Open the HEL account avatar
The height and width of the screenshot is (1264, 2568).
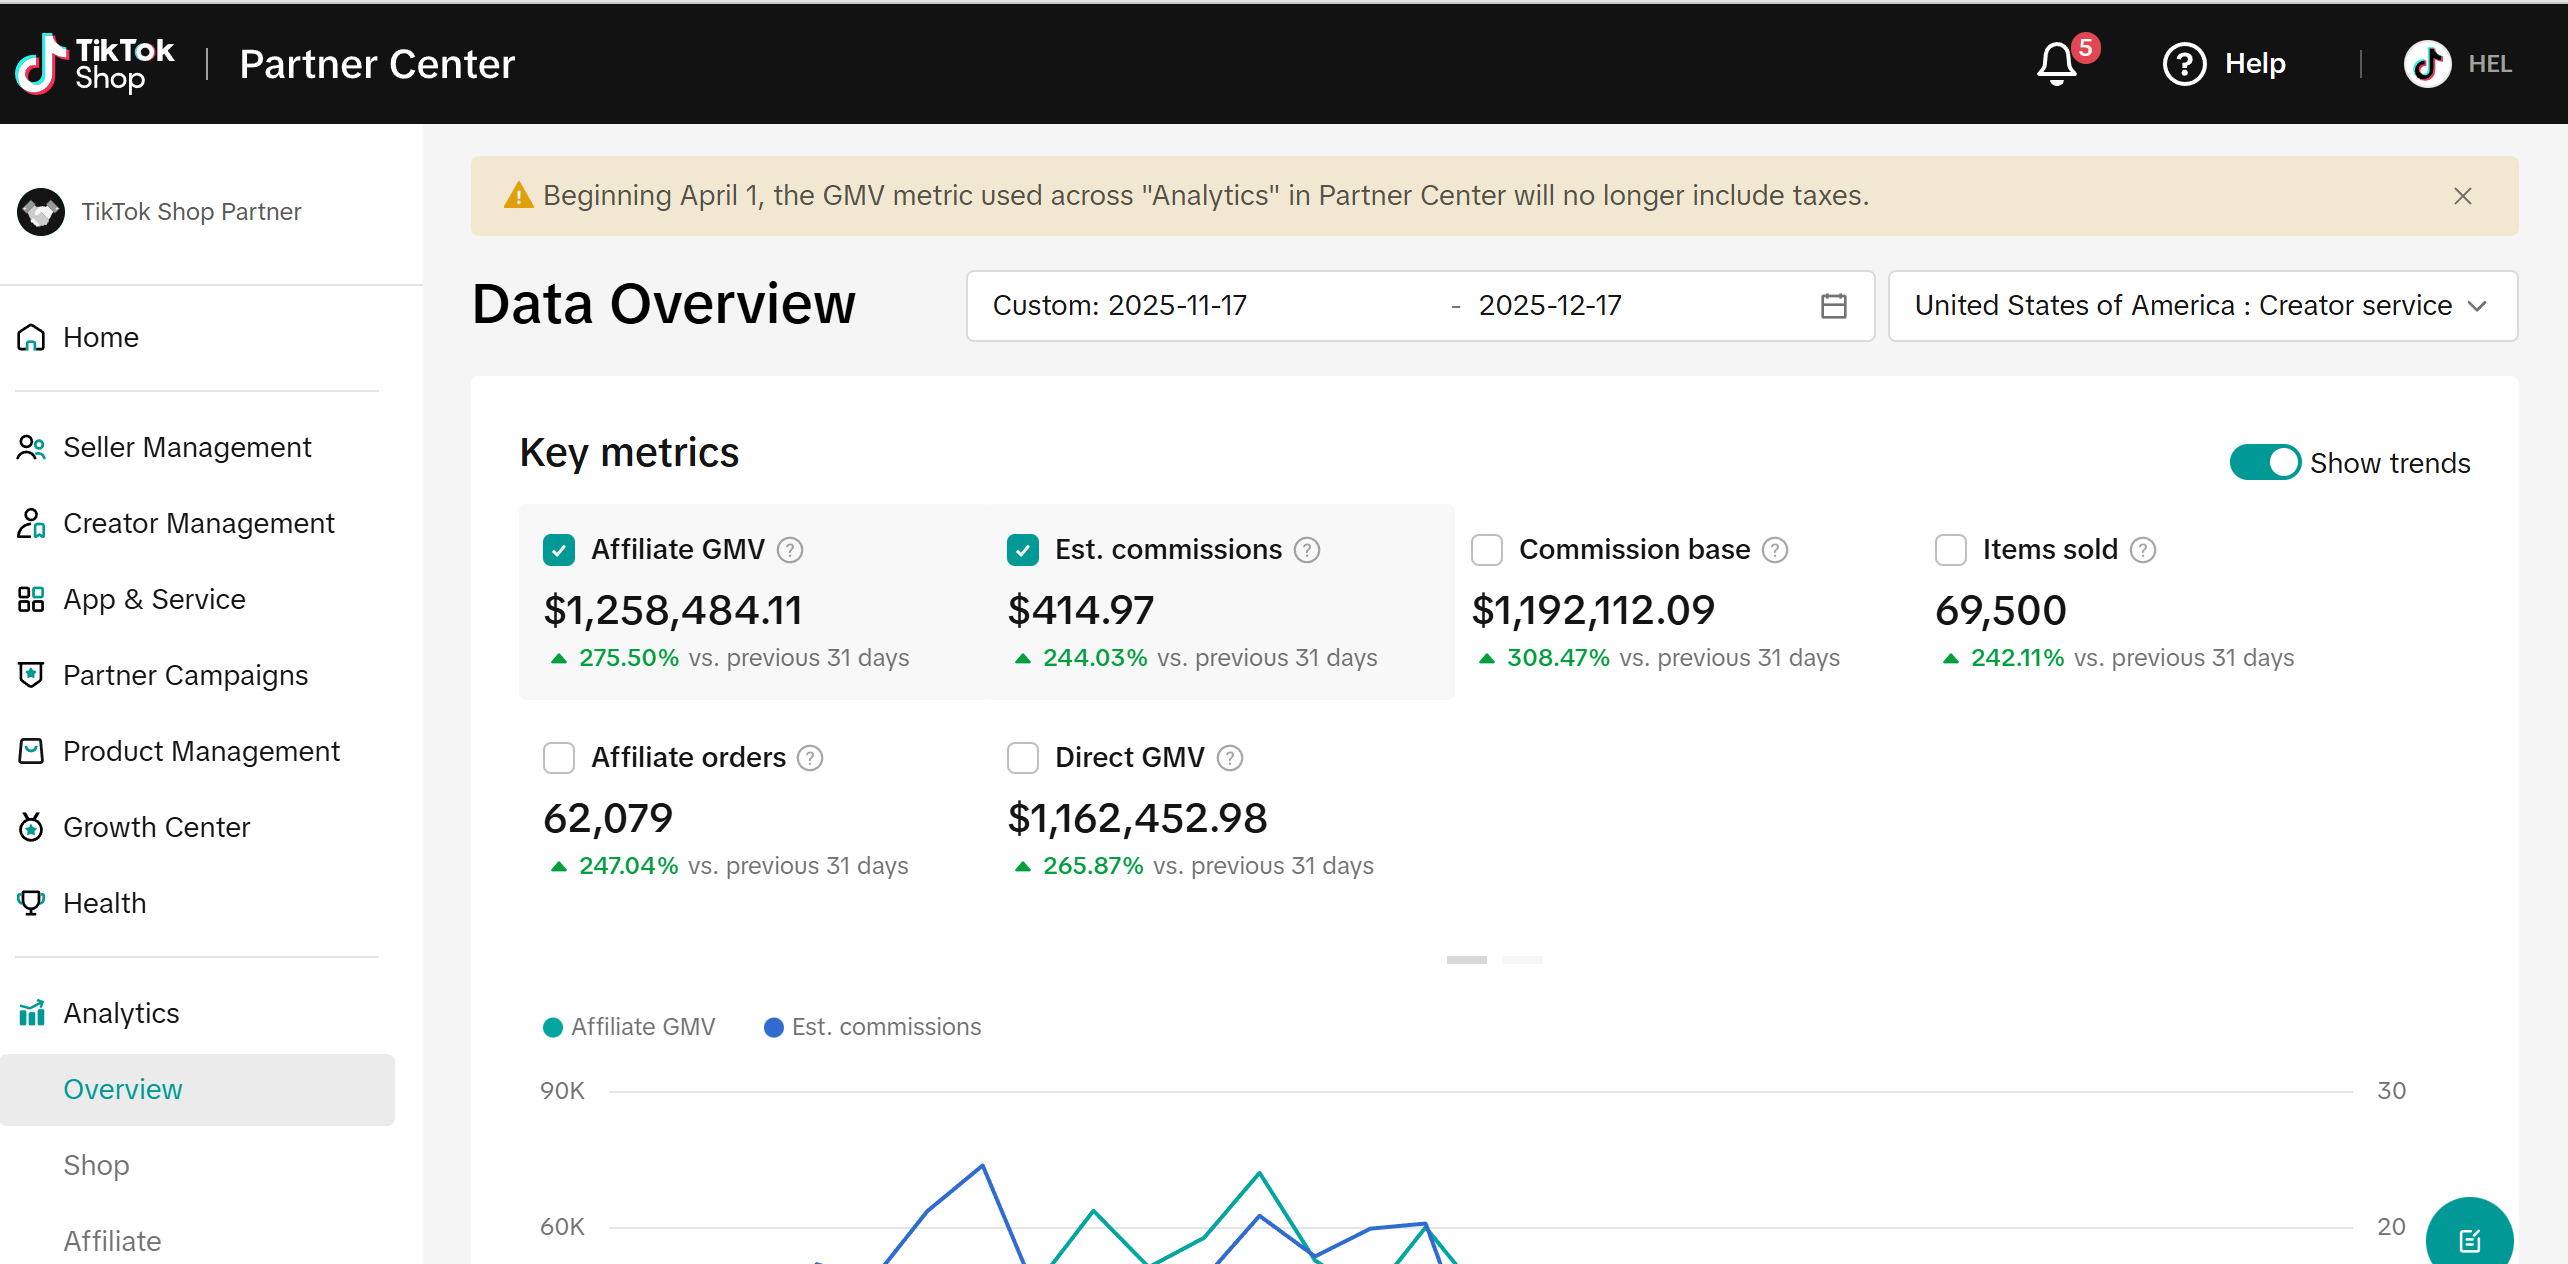click(2427, 64)
